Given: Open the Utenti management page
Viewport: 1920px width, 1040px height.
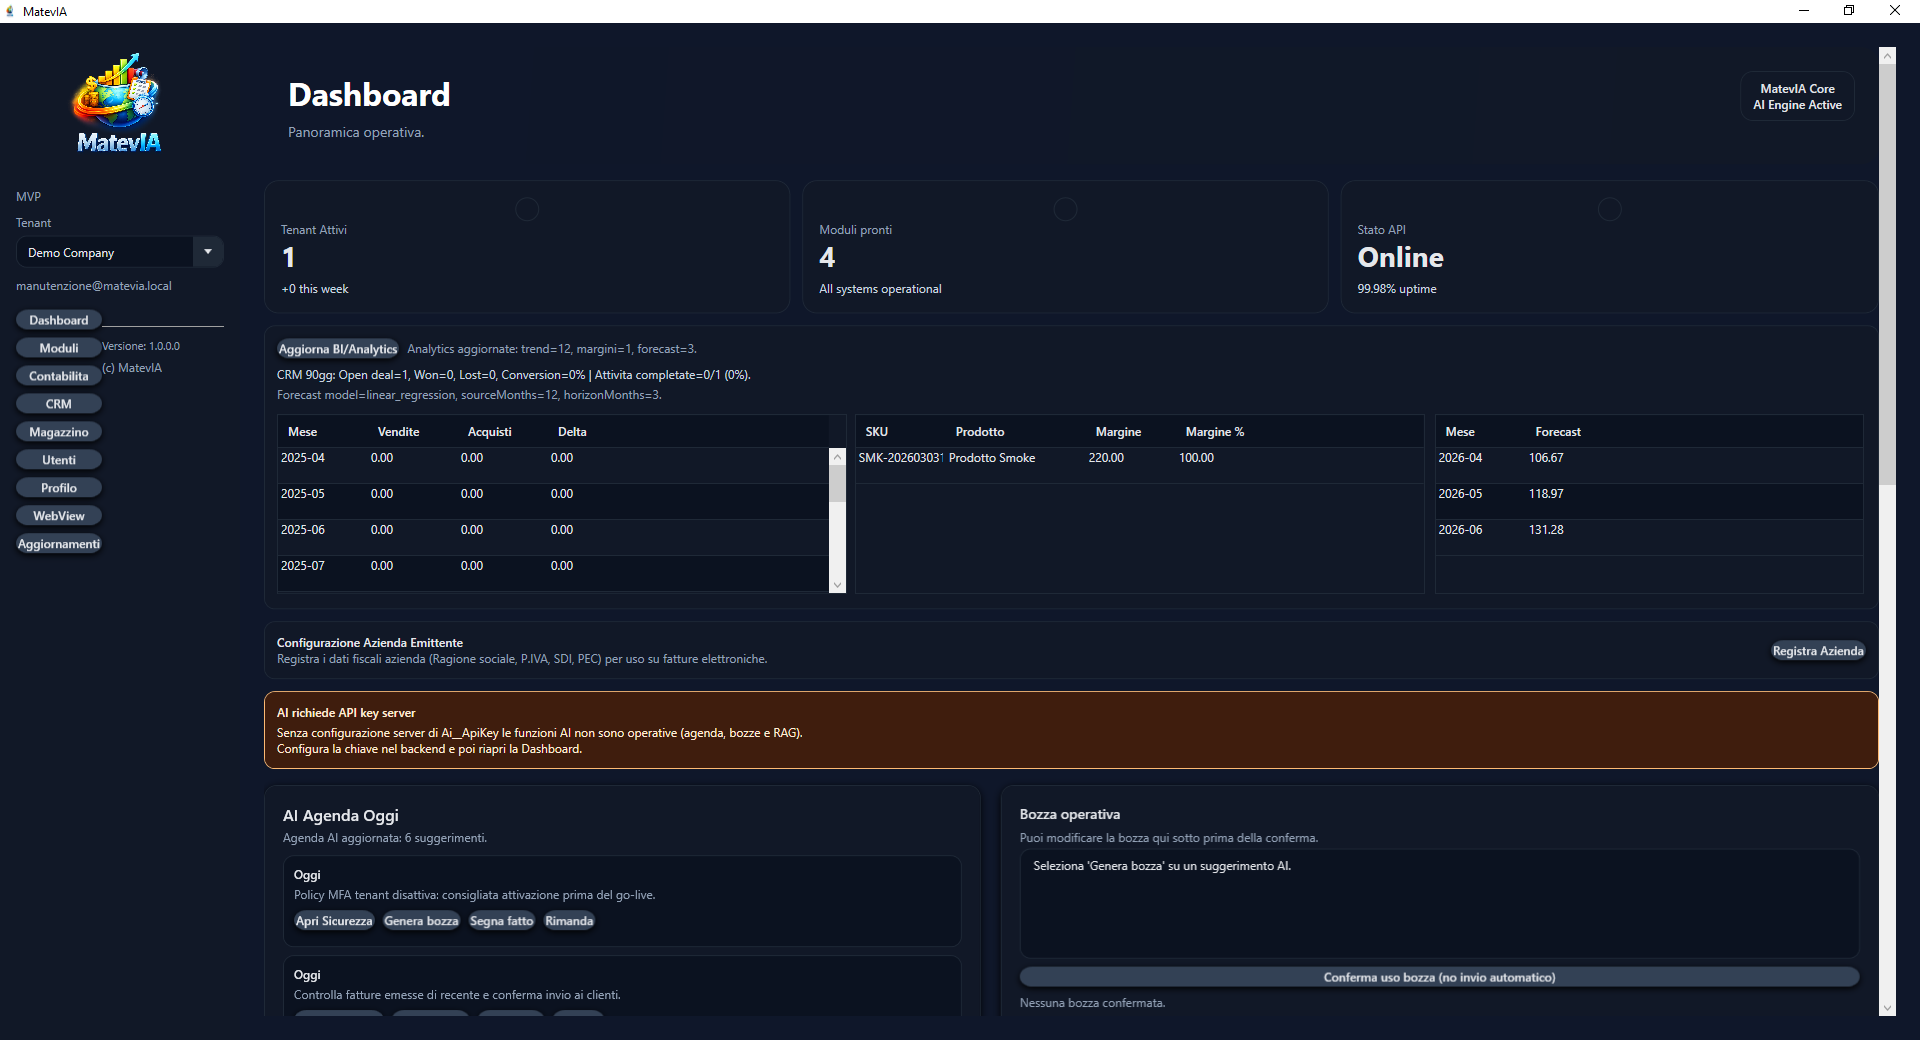Looking at the screenshot, I should point(59,460).
